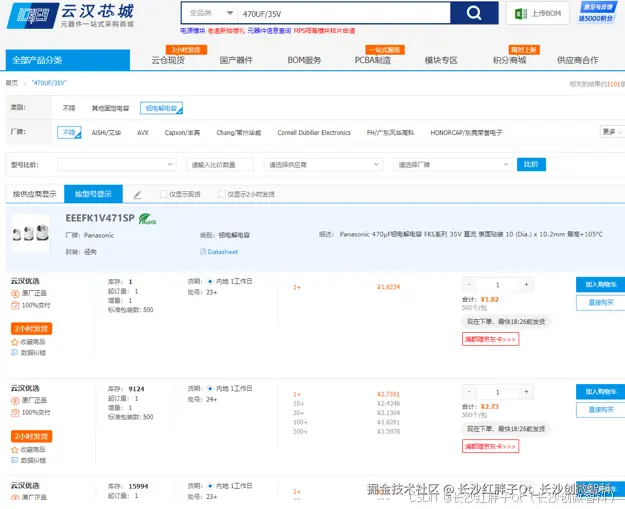Image resolution: width=625 pixels, height=509 pixels.
Task: Open the PCBA制造 nav item
Action: click(373, 60)
